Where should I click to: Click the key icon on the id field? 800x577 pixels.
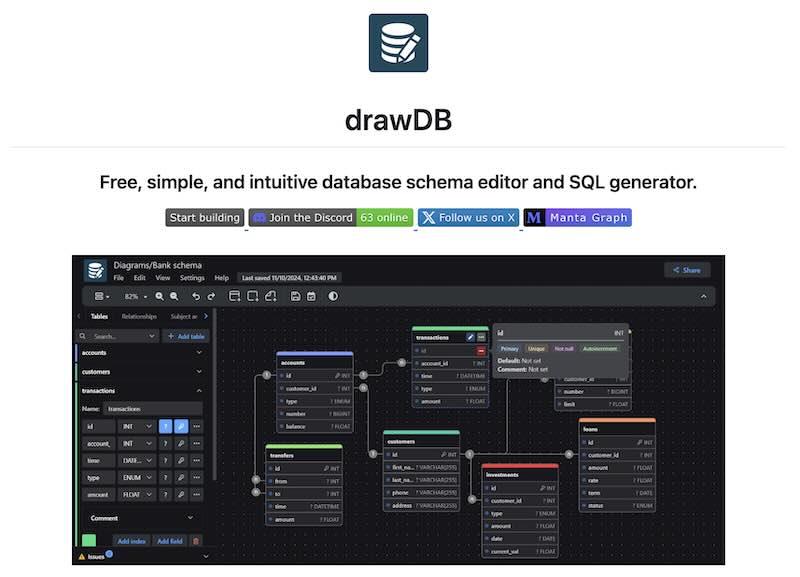180,425
